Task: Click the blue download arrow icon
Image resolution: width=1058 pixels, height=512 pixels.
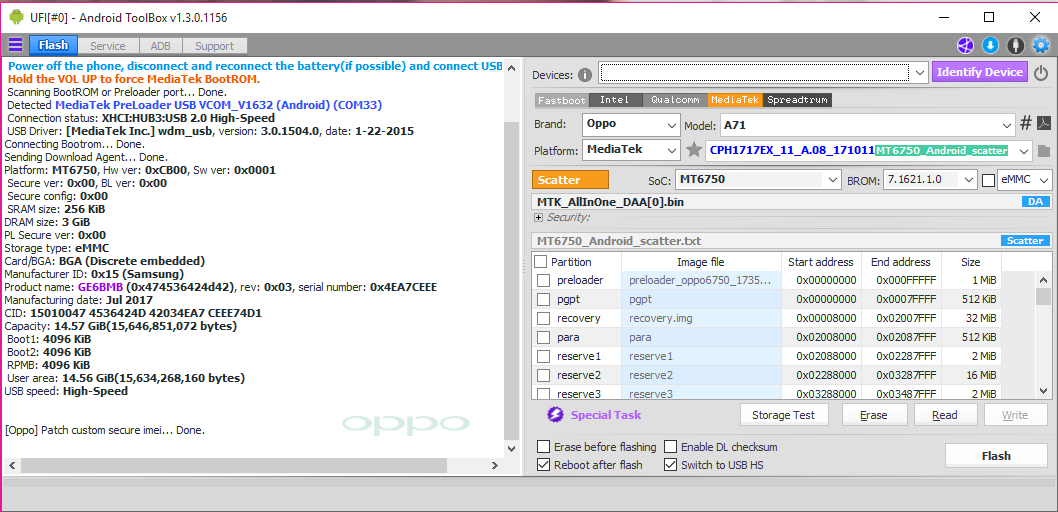Action: [x=990, y=45]
